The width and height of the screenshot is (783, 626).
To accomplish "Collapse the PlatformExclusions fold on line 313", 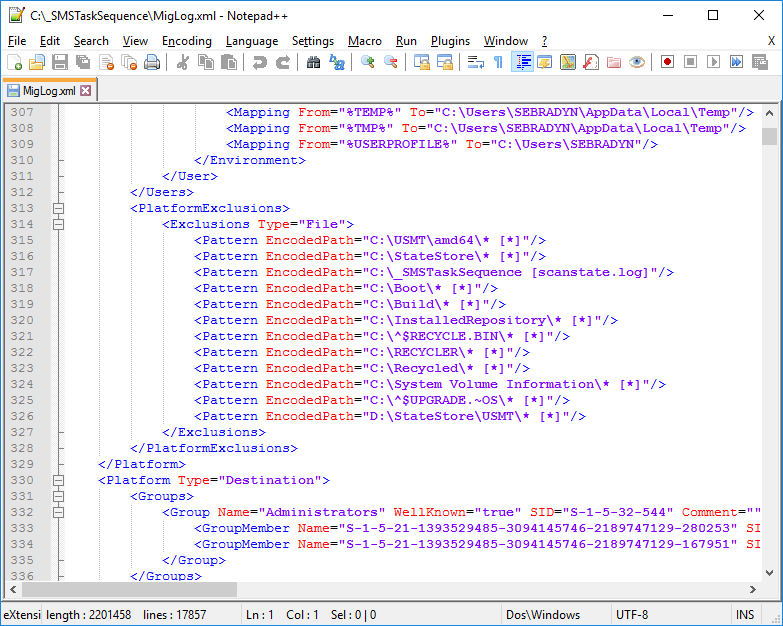I will 58,208.
